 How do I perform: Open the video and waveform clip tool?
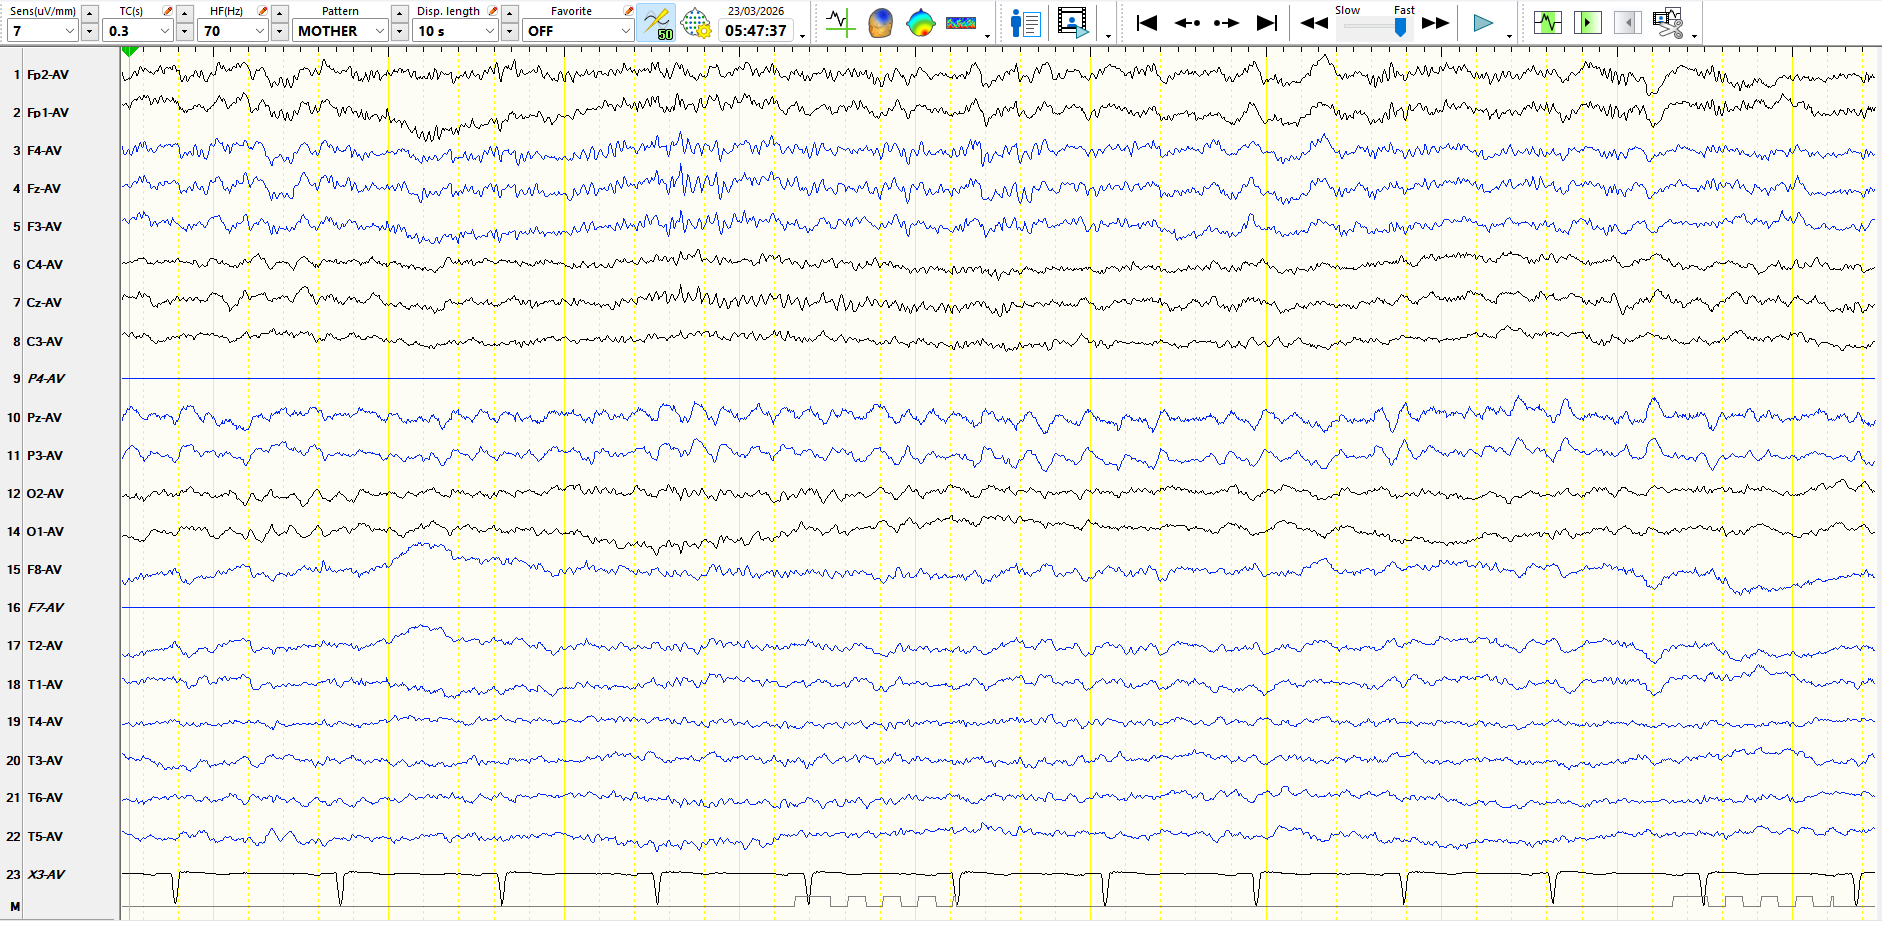tap(1668, 22)
